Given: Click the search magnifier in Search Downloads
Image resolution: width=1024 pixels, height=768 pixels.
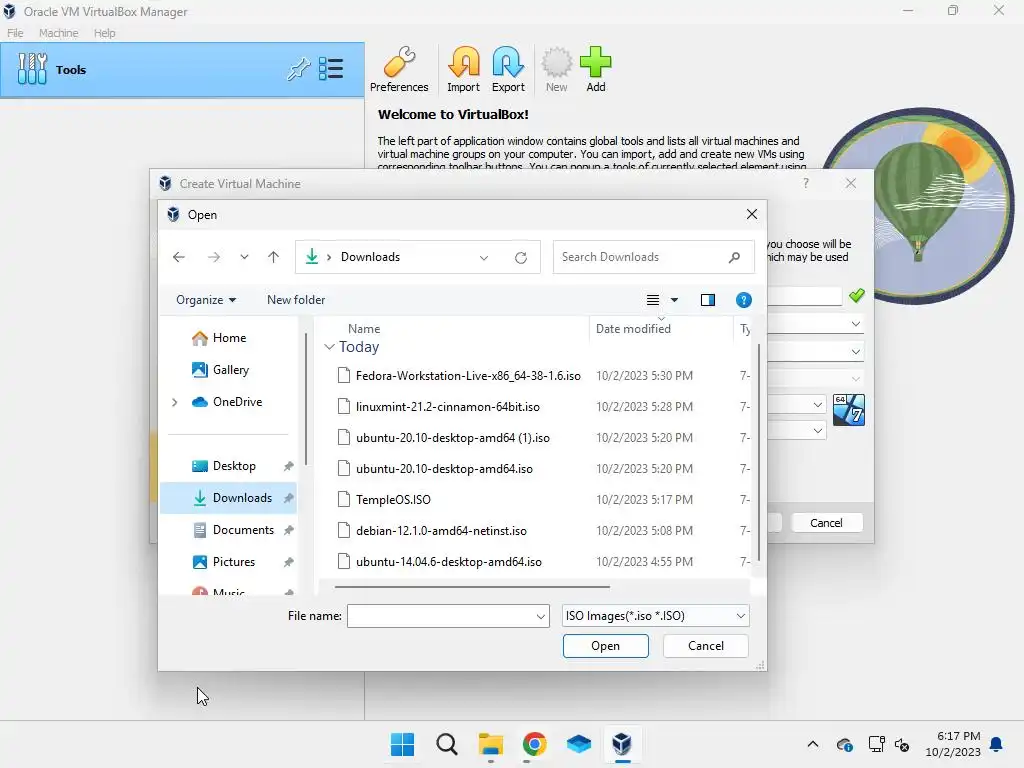Looking at the screenshot, I should coord(735,257).
